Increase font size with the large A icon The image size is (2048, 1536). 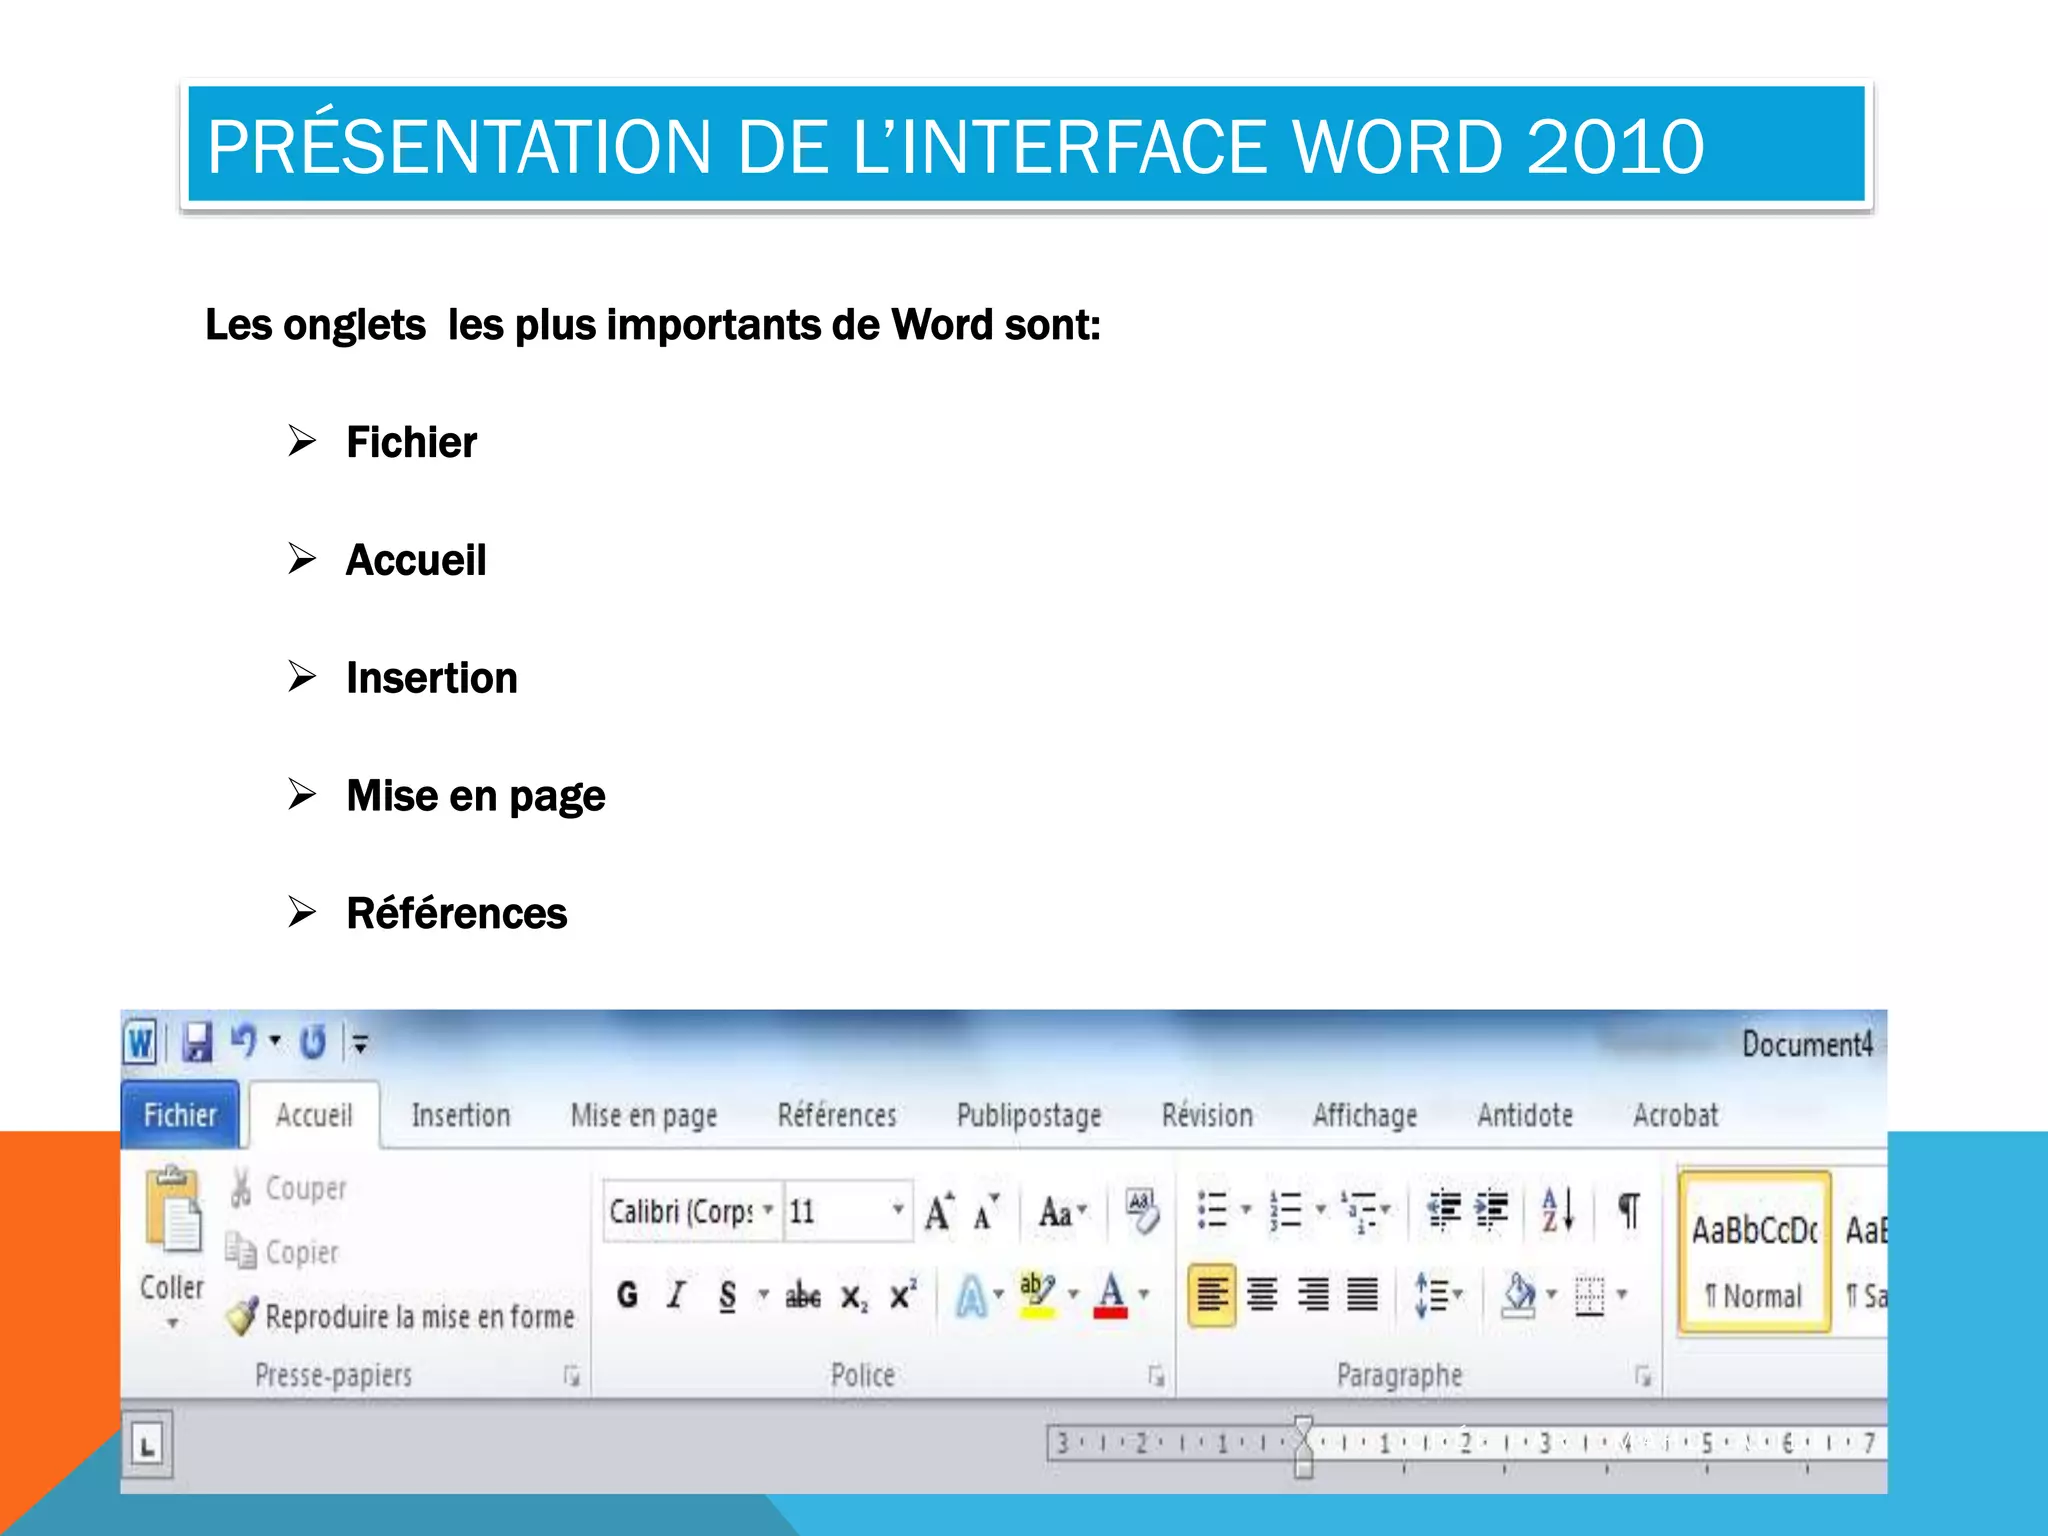tap(939, 1212)
